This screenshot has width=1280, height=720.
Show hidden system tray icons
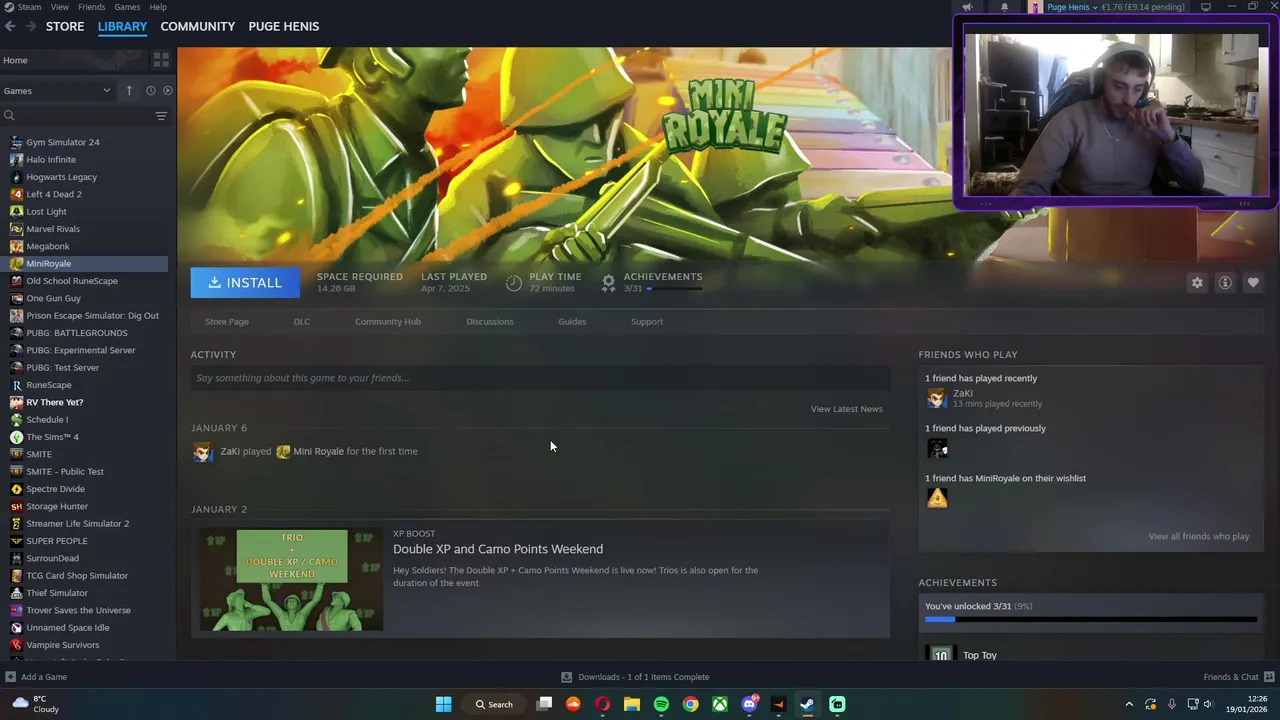point(1129,704)
